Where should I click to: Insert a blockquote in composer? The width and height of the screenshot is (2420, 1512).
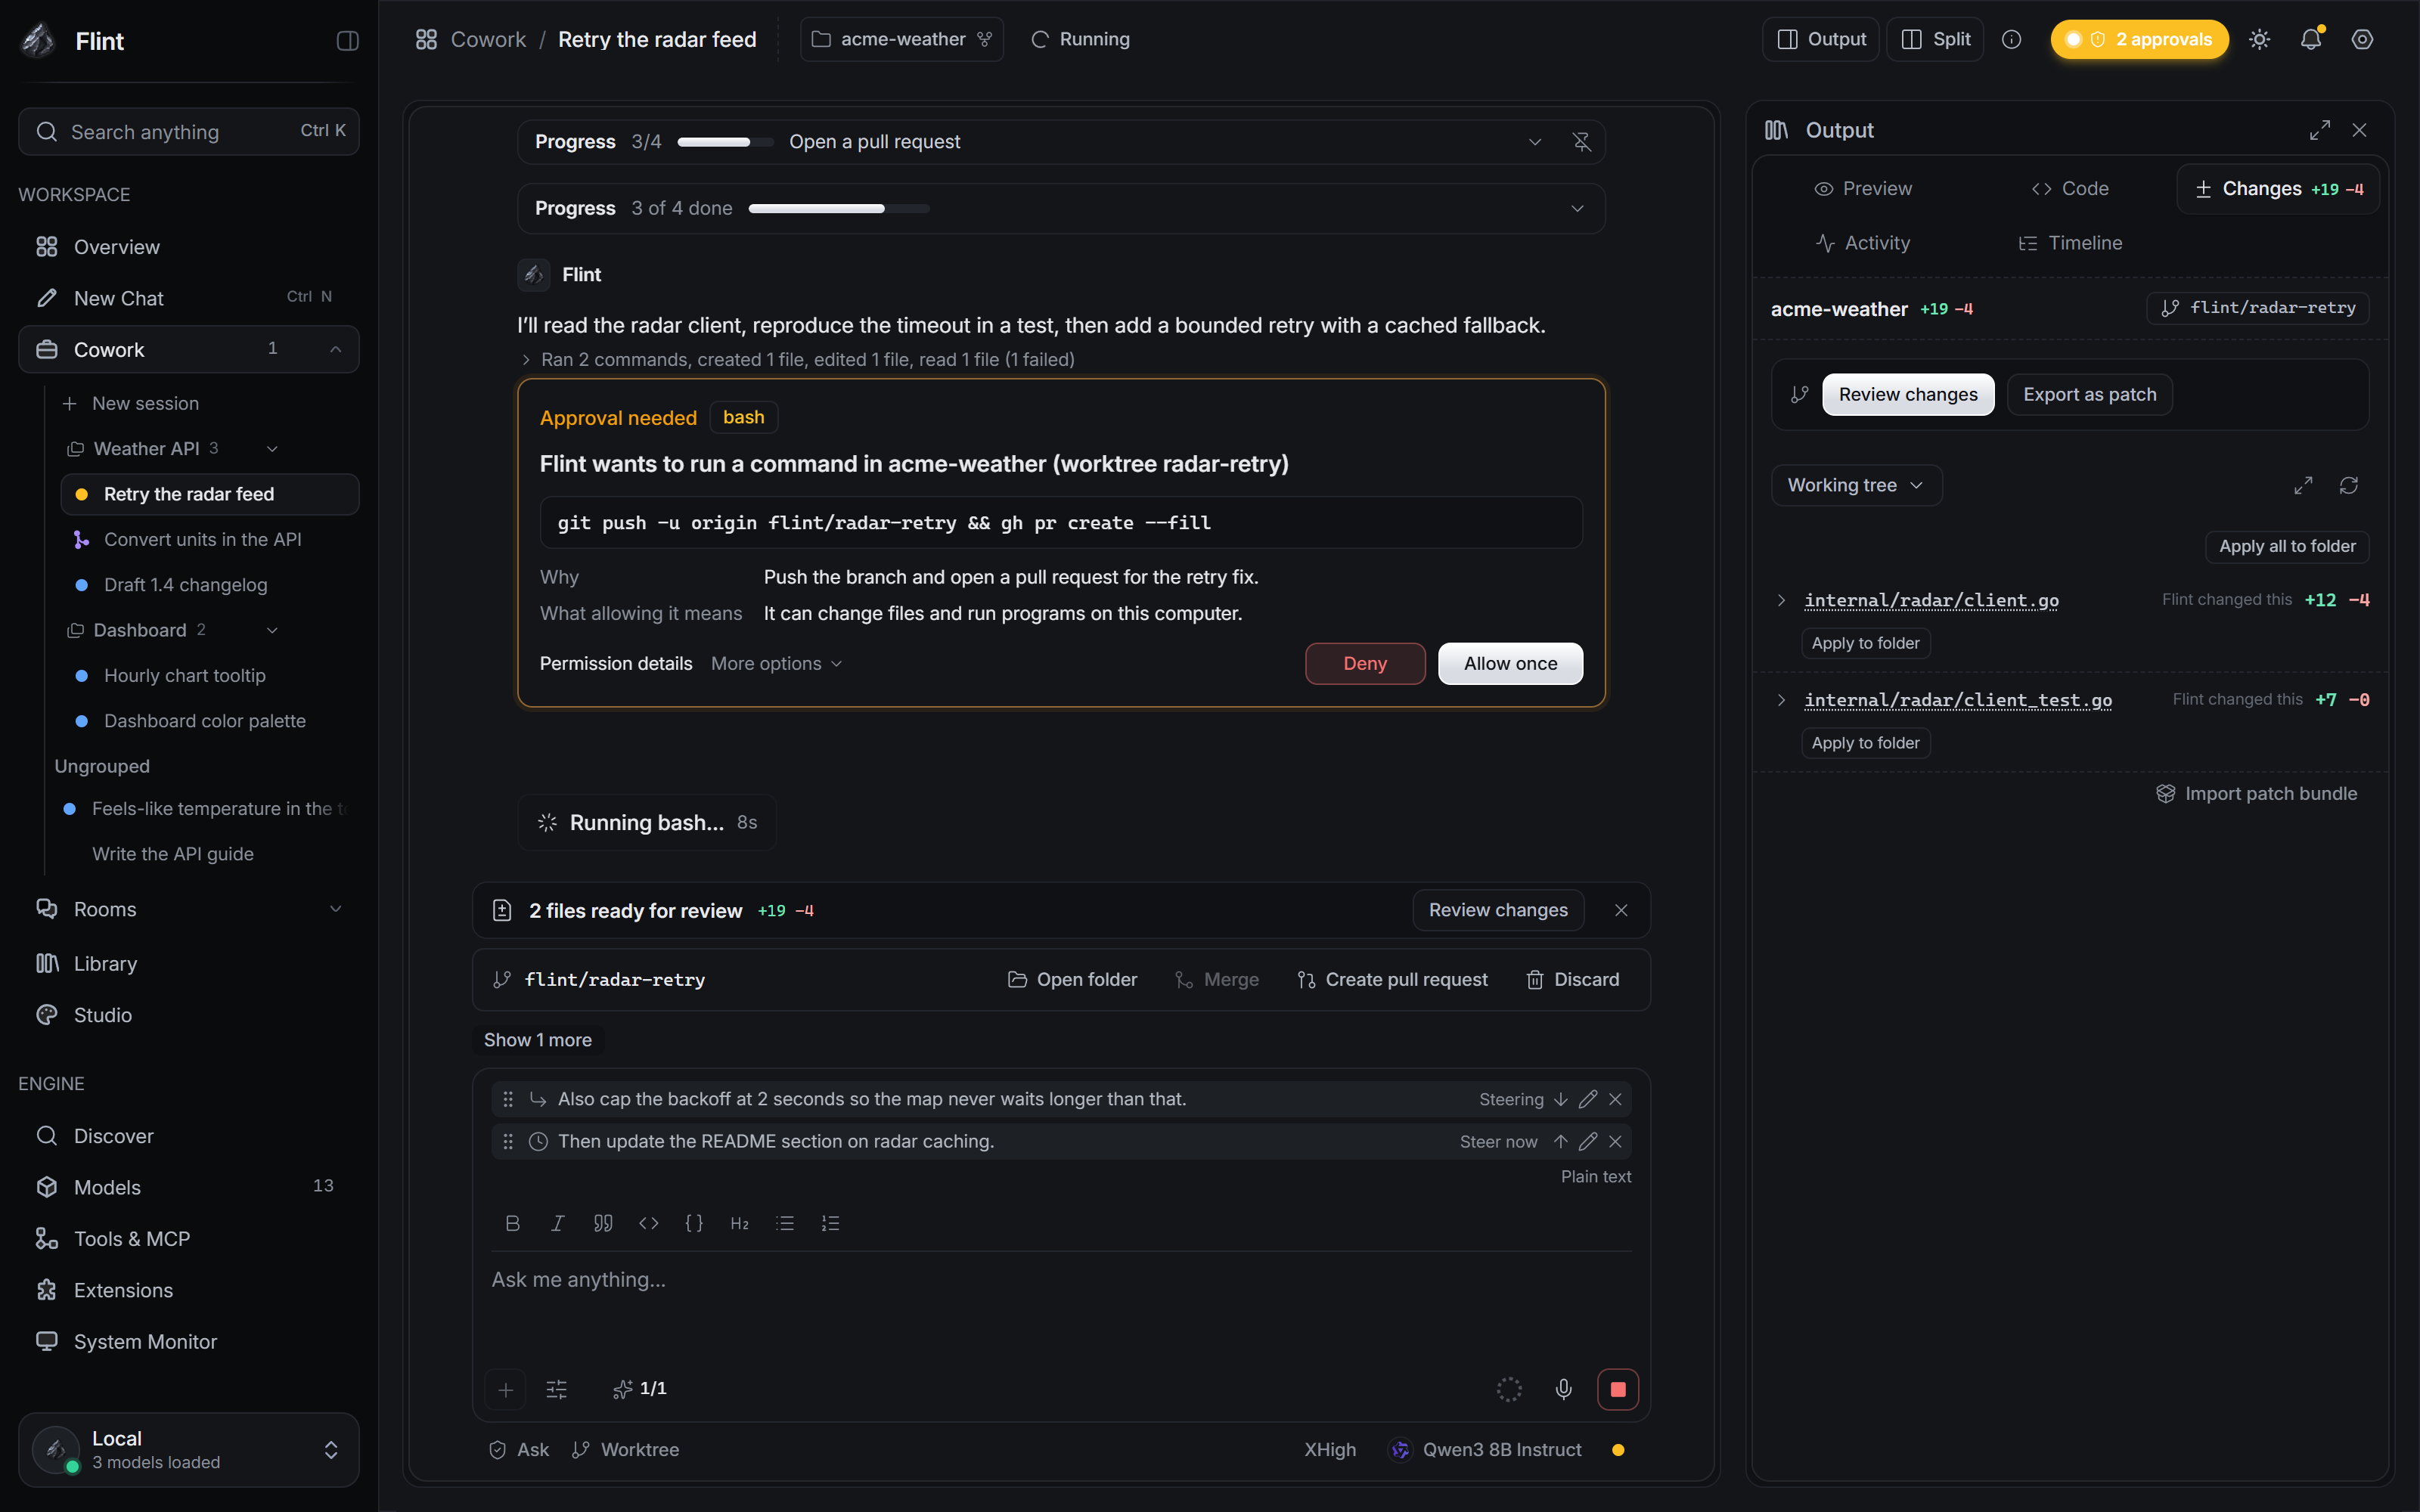[x=603, y=1223]
